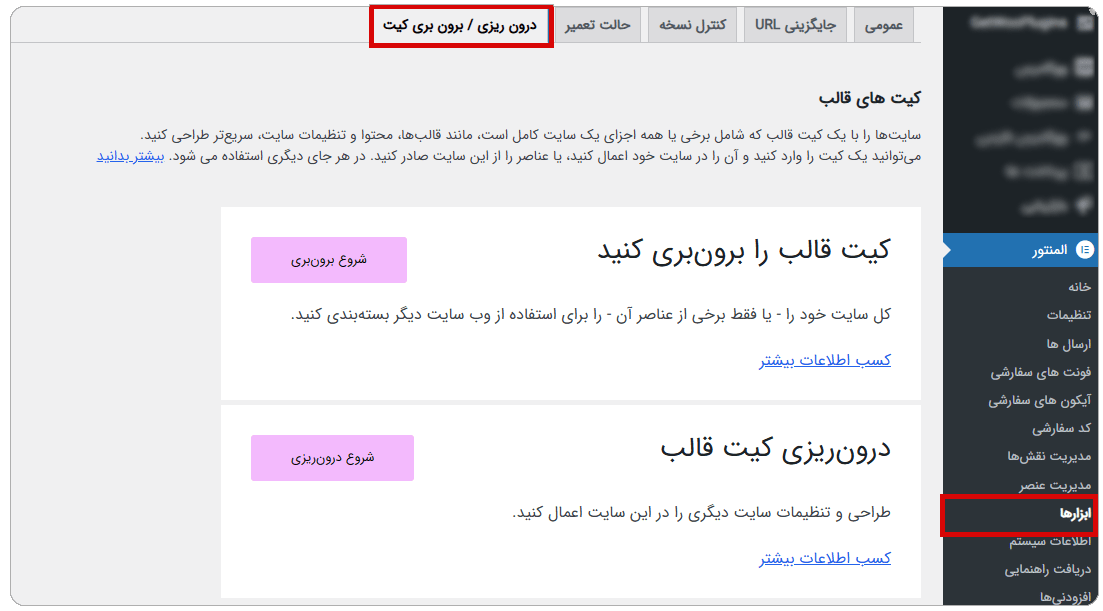Click the active-menu arrow next to المنتور
The height and width of the screenshot is (611, 1103).
944,250
